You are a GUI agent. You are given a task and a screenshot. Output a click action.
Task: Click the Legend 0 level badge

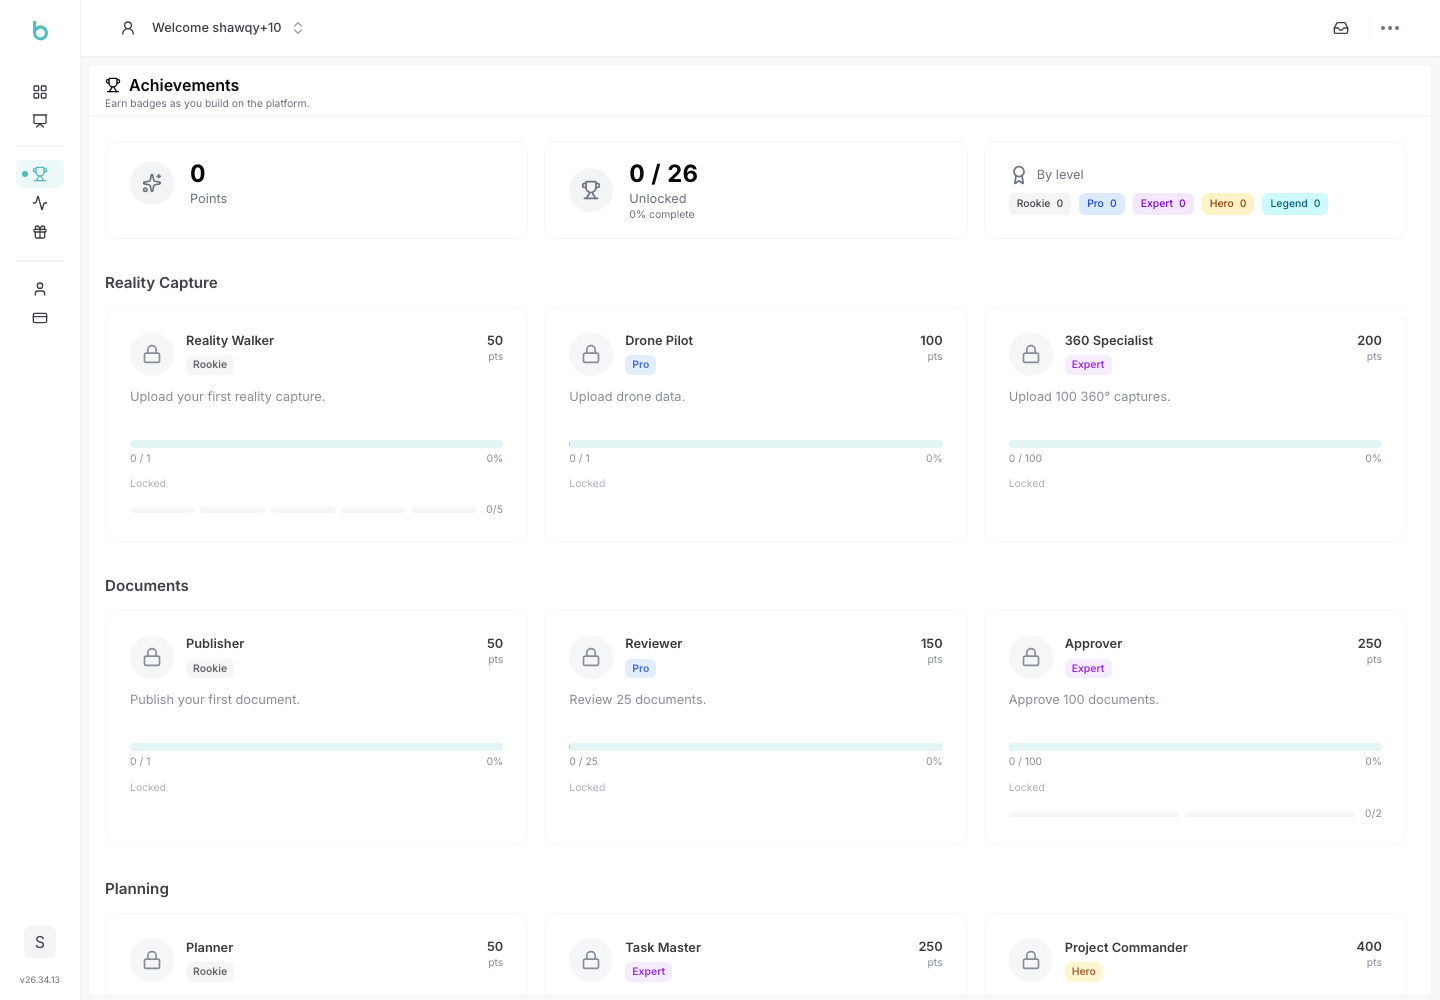(1295, 204)
